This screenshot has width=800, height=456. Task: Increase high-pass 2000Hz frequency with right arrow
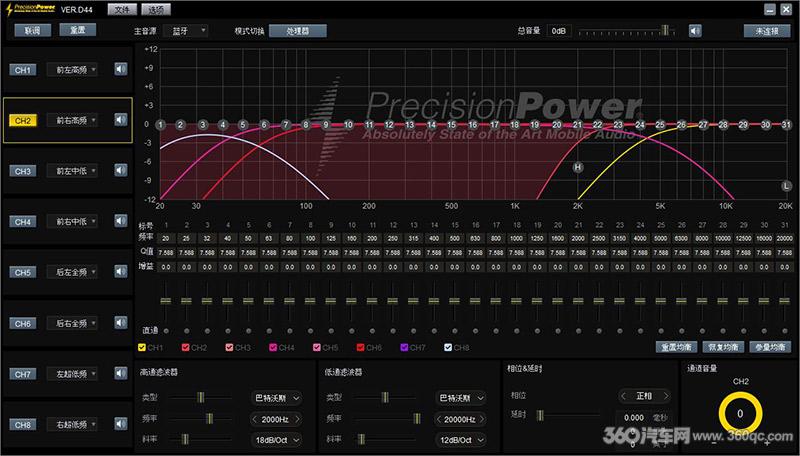click(297, 419)
